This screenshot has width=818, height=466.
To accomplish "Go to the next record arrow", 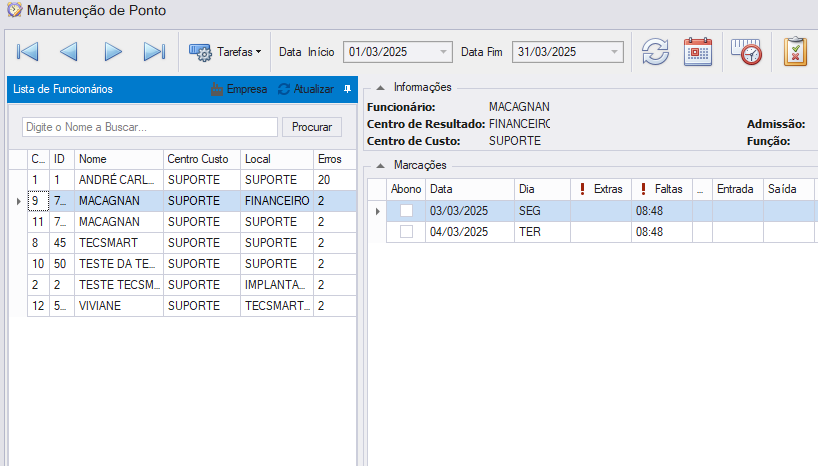I will click(x=113, y=52).
